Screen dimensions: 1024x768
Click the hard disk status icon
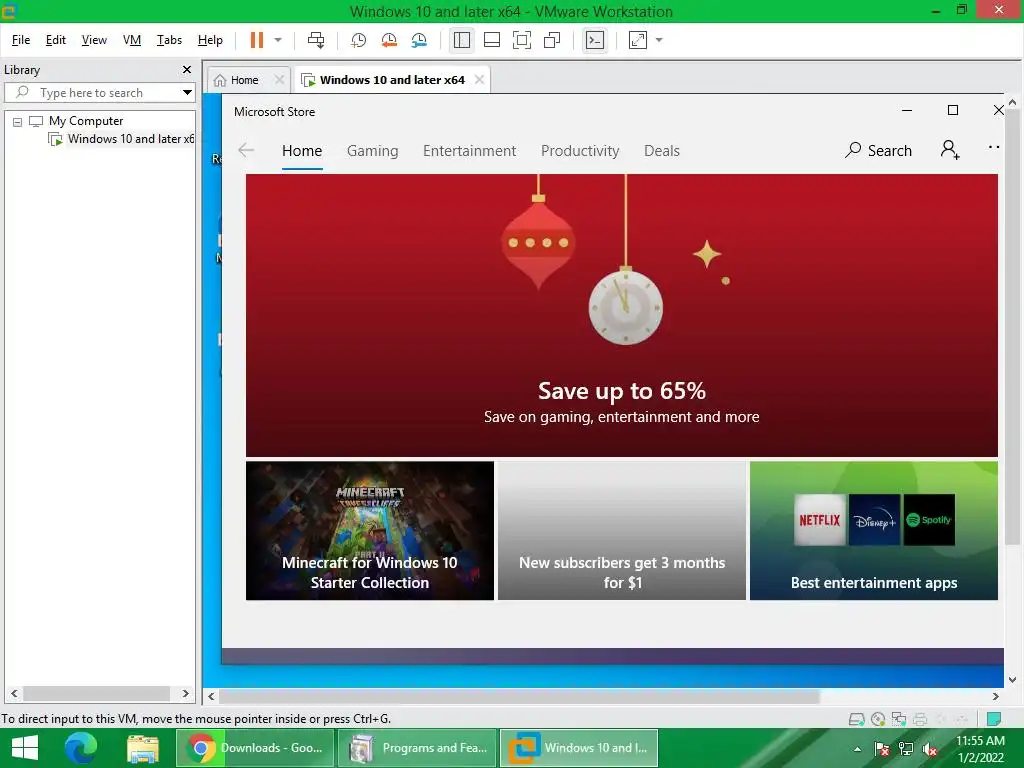pyautogui.click(x=856, y=720)
